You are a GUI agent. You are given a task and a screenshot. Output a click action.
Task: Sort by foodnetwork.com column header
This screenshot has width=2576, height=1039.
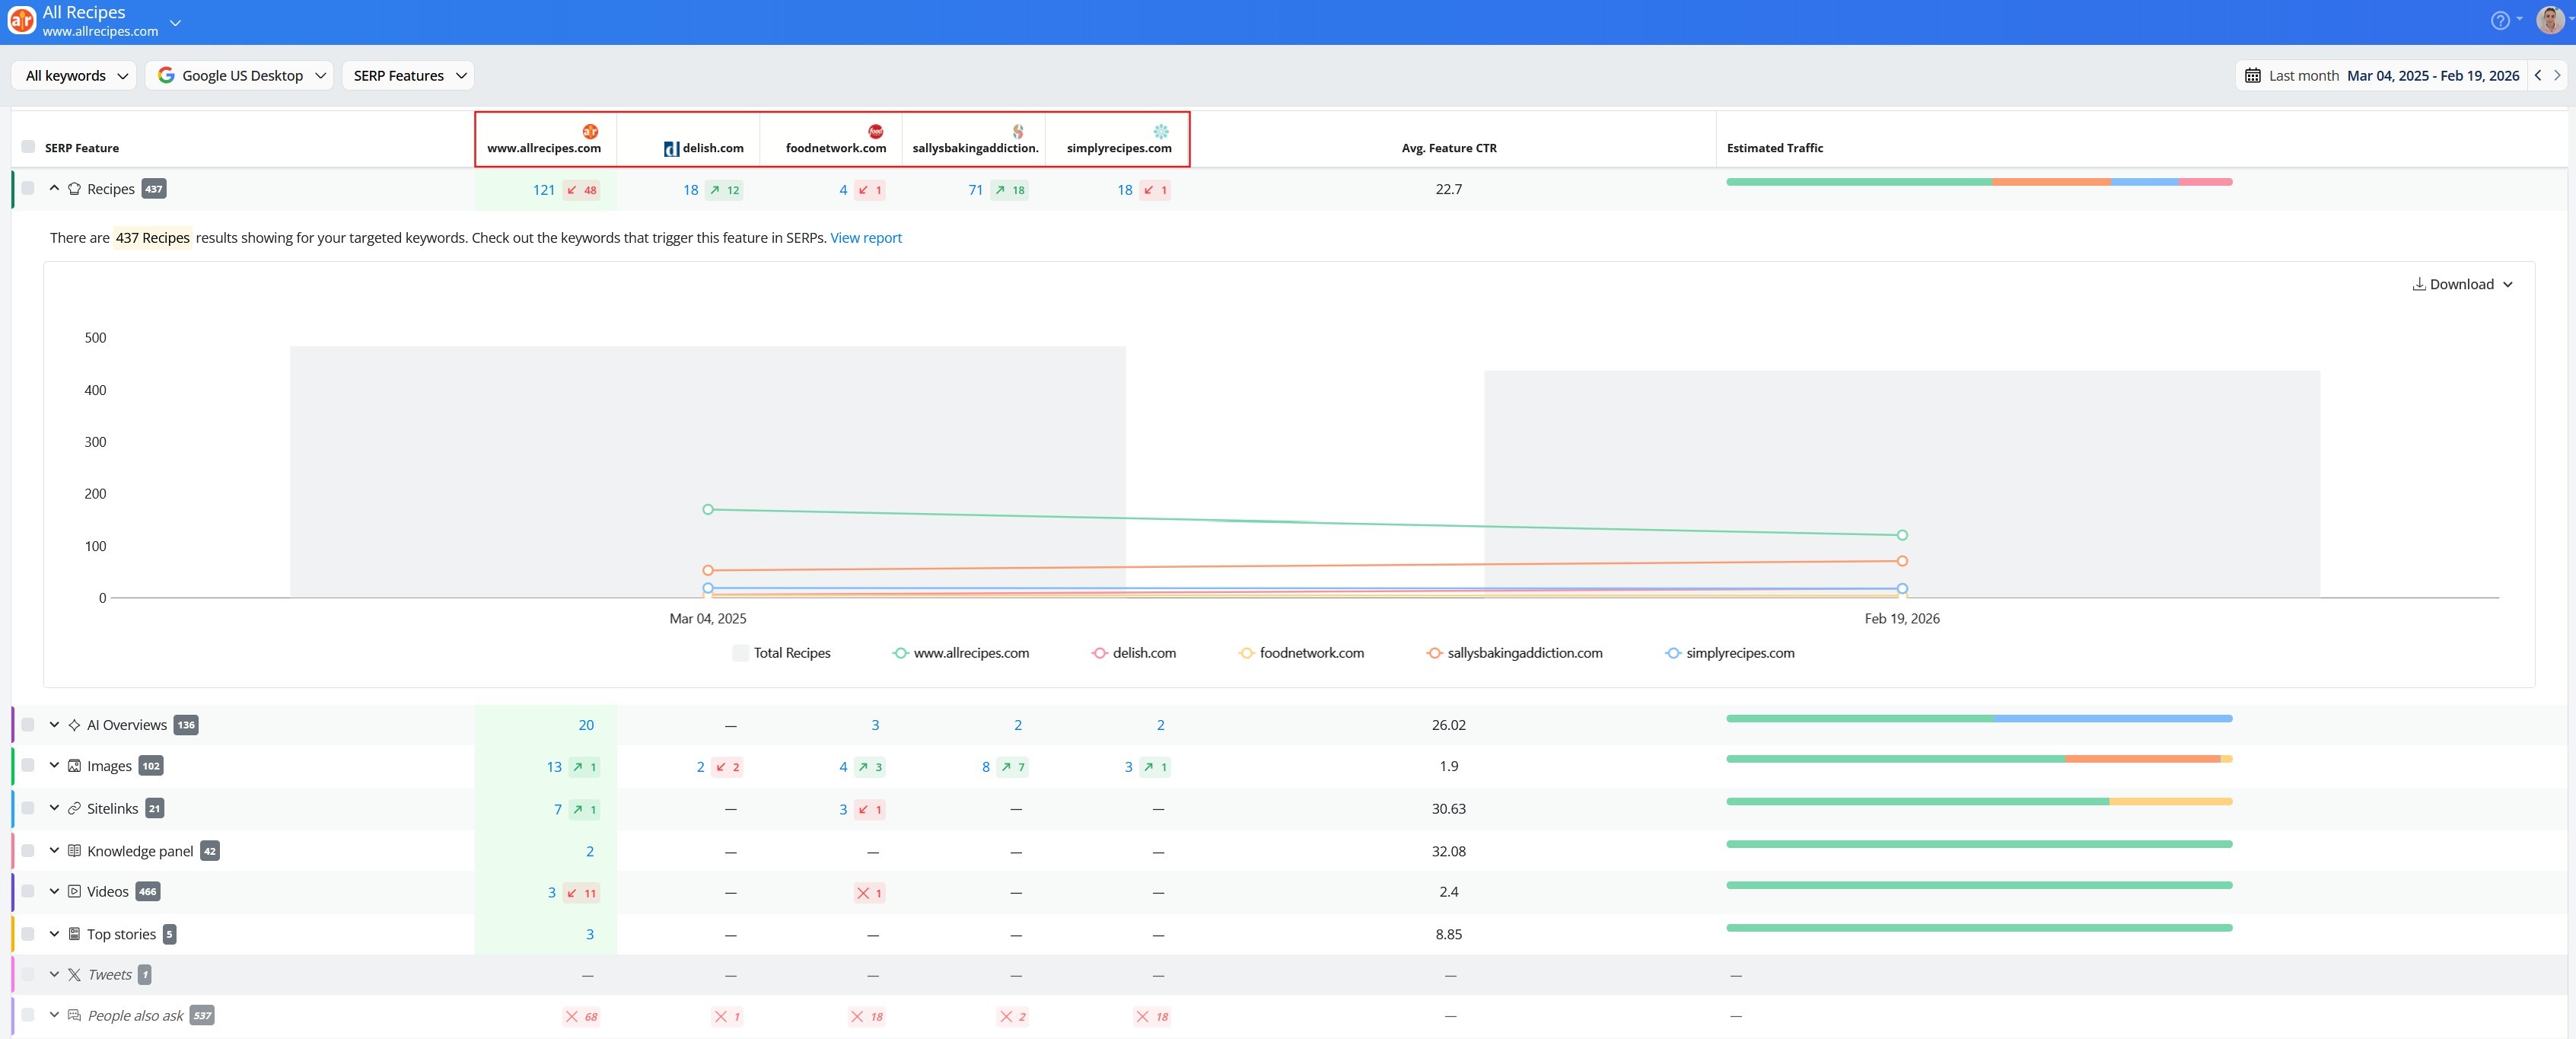[836, 148]
